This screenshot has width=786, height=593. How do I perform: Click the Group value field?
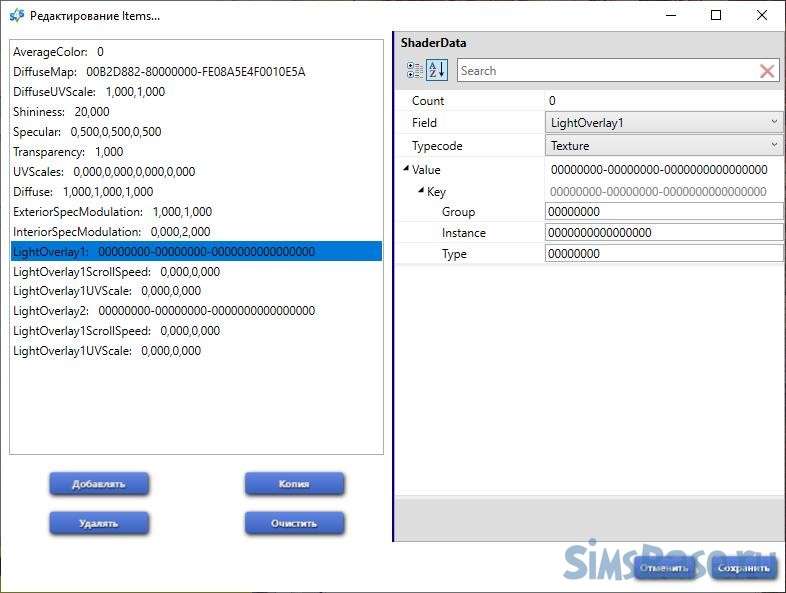664,212
